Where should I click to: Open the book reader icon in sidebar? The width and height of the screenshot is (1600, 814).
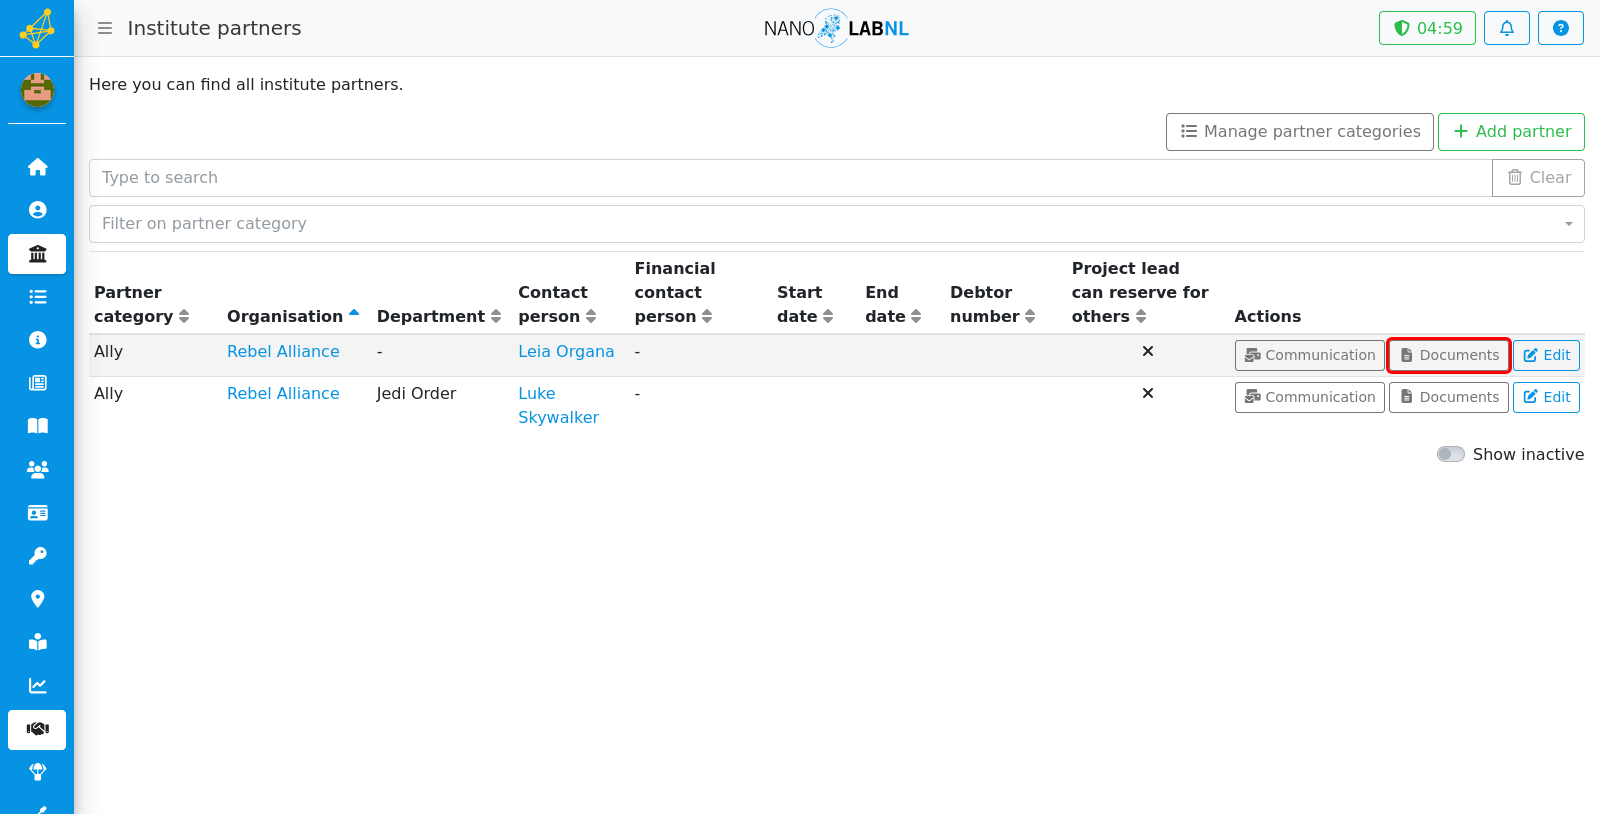(x=37, y=642)
